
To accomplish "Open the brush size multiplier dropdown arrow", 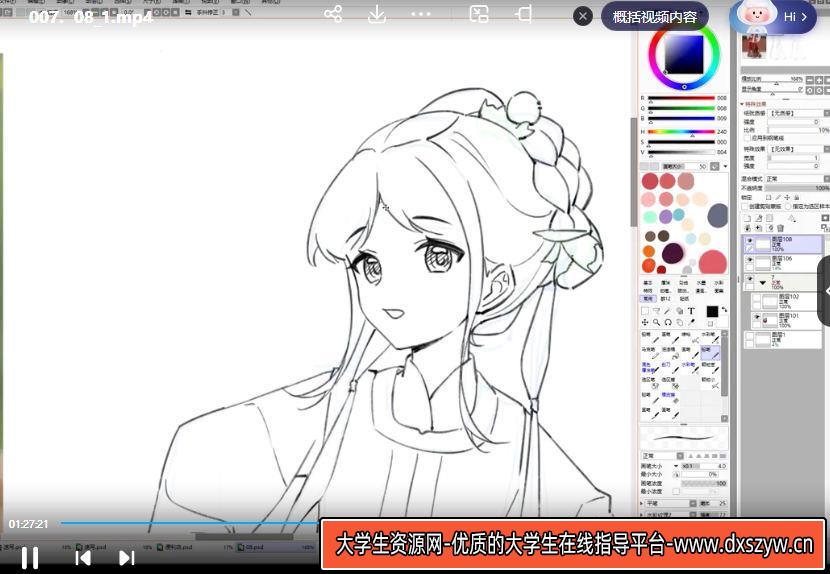I will [x=676, y=466].
